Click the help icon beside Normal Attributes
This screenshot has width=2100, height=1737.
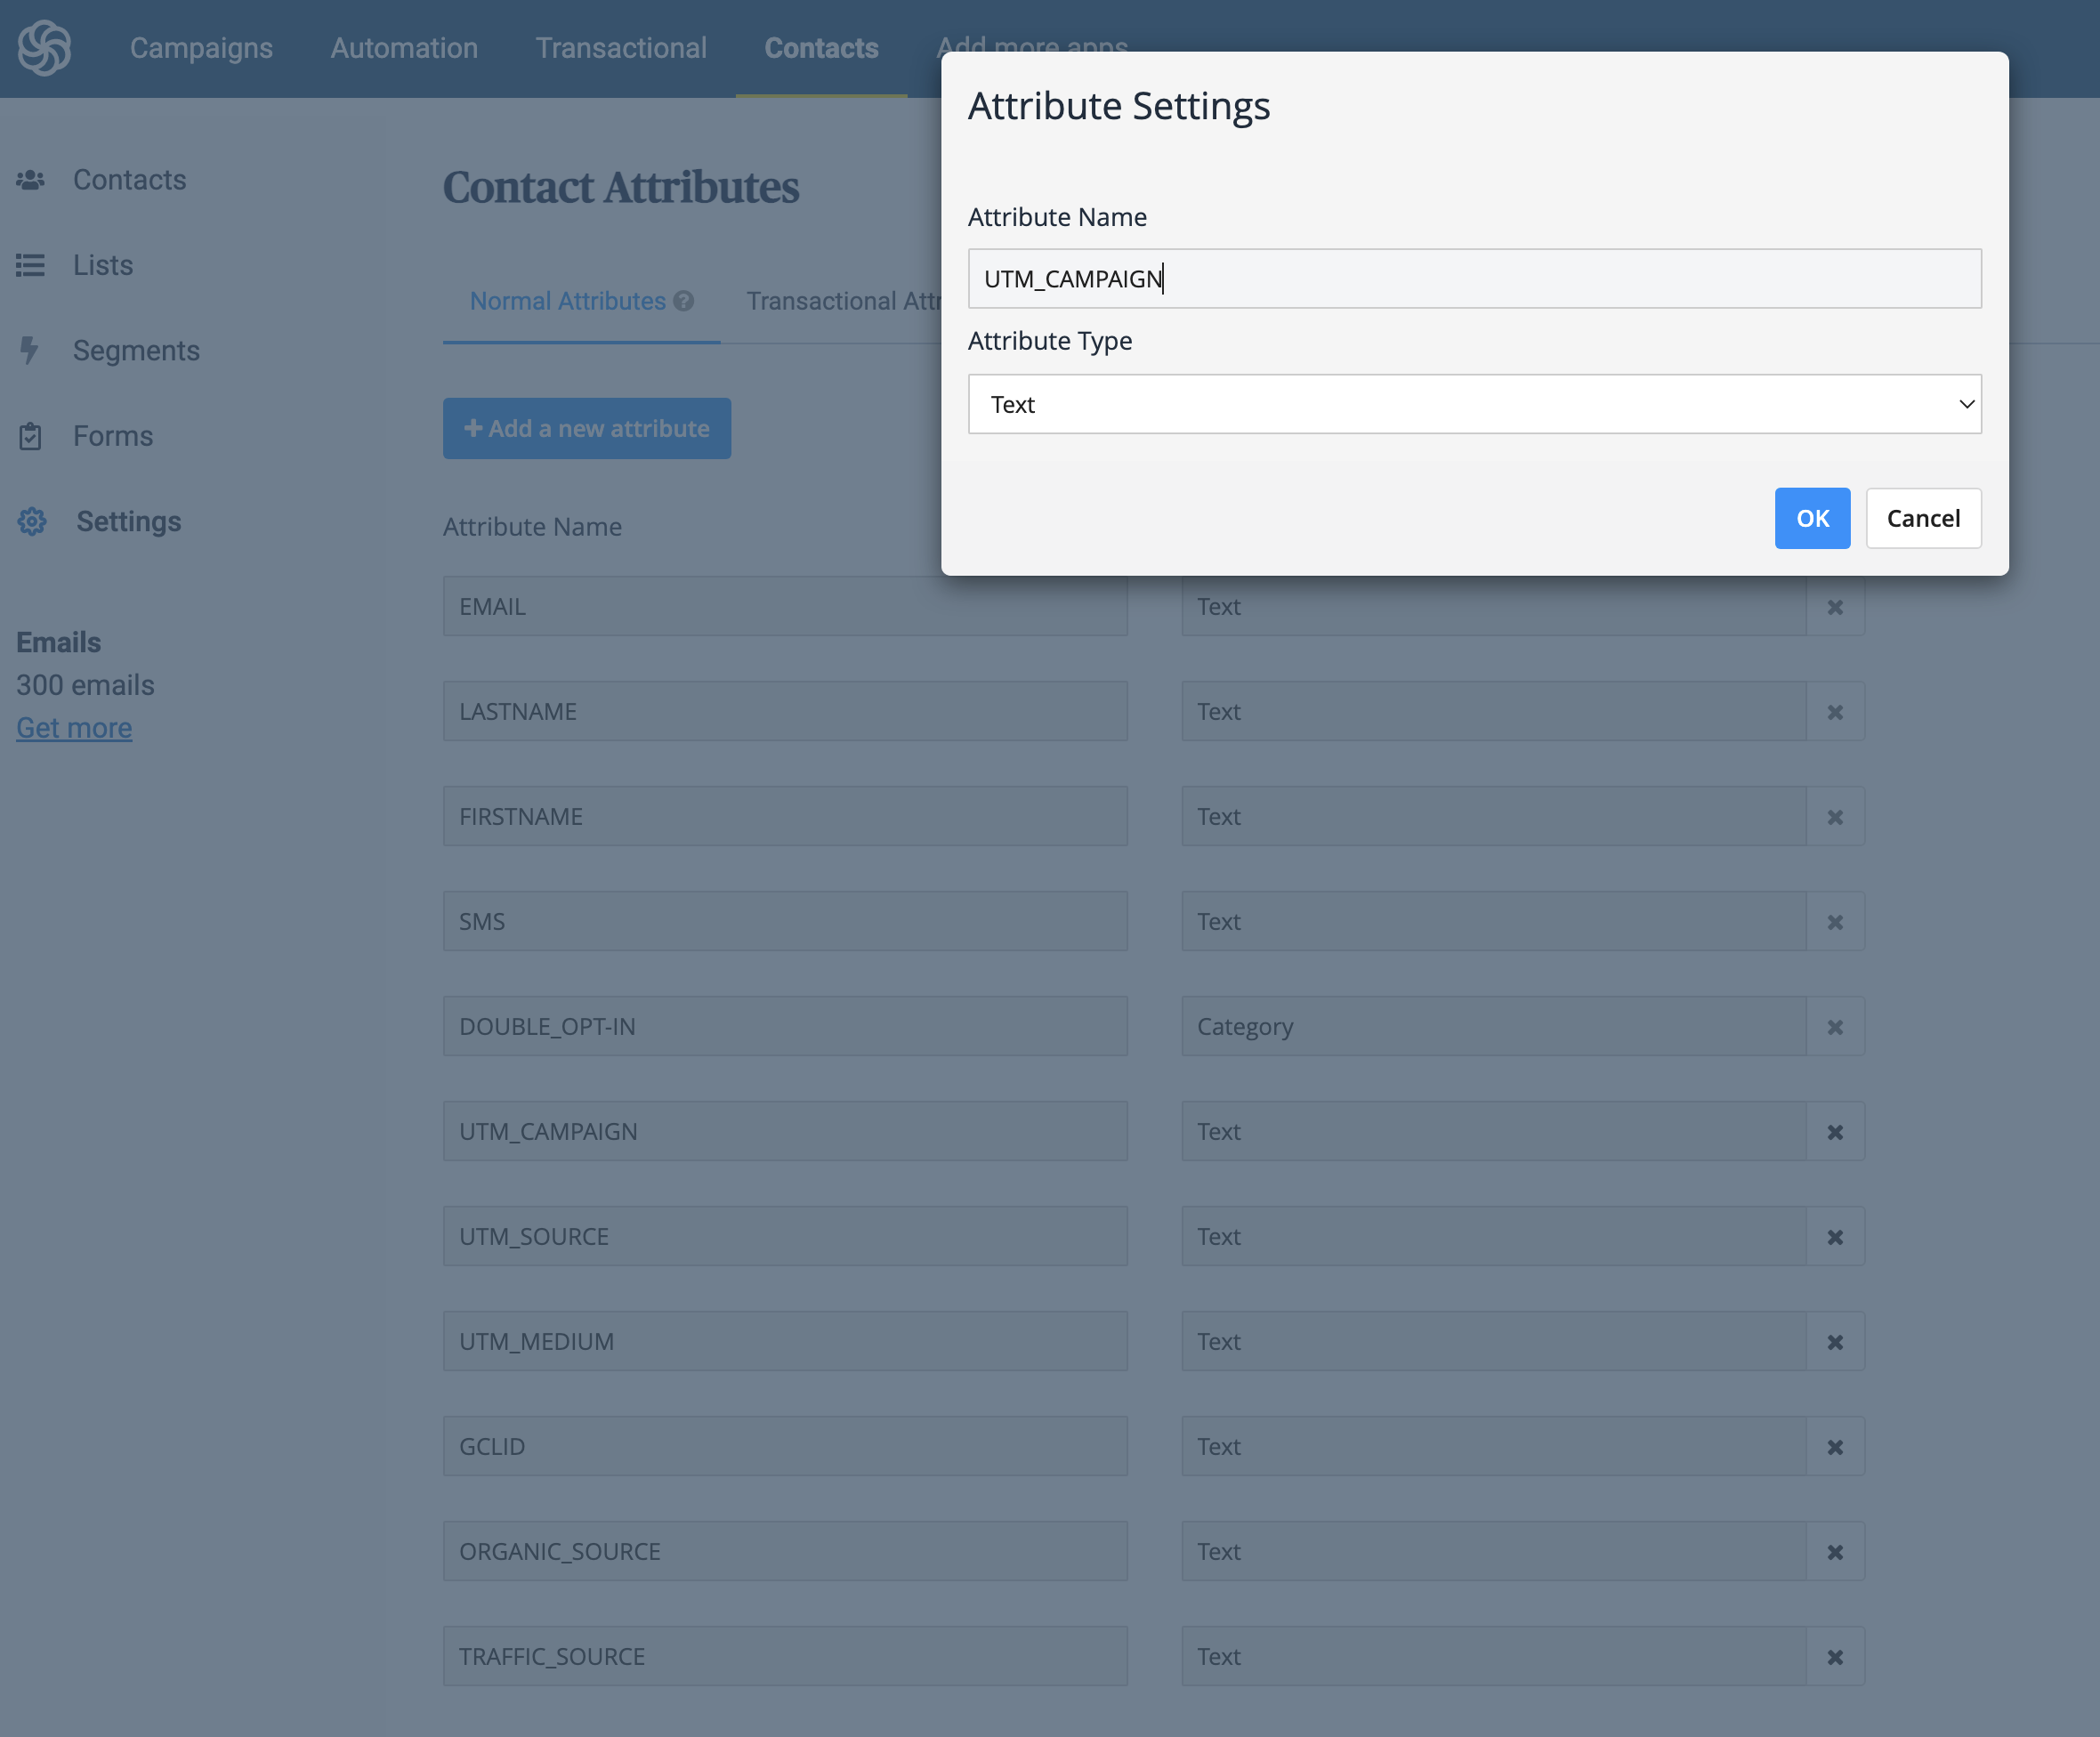[x=684, y=301]
